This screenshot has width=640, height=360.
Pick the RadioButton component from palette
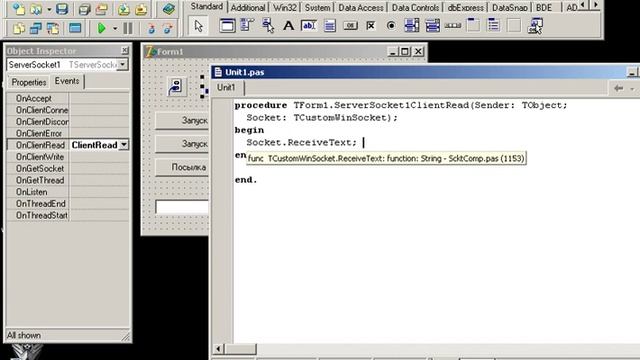(x=391, y=26)
